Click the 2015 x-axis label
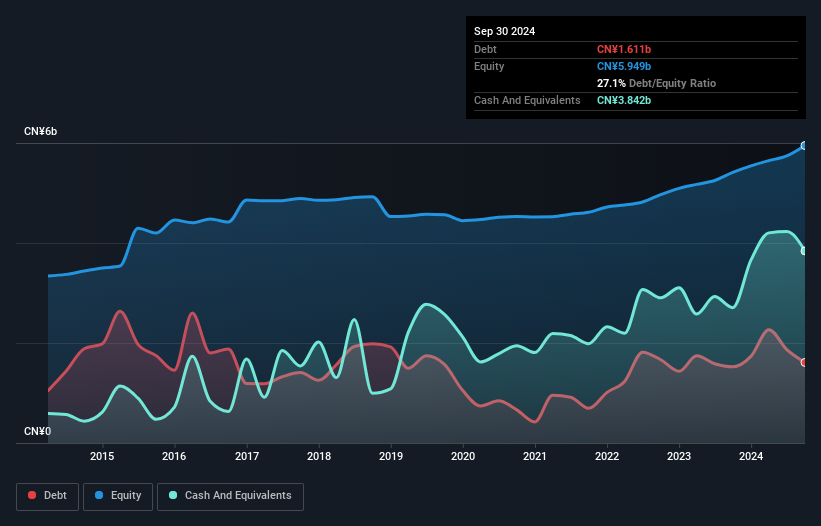This screenshot has height=526, width=821. coord(102,456)
